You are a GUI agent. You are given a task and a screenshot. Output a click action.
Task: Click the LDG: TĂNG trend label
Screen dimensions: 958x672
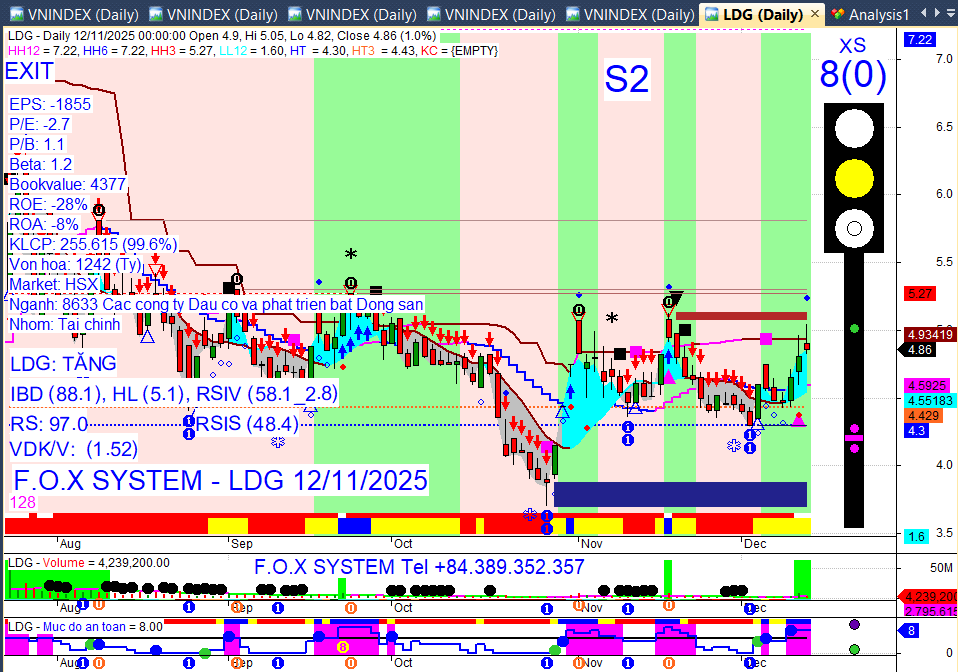coord(64,364)
